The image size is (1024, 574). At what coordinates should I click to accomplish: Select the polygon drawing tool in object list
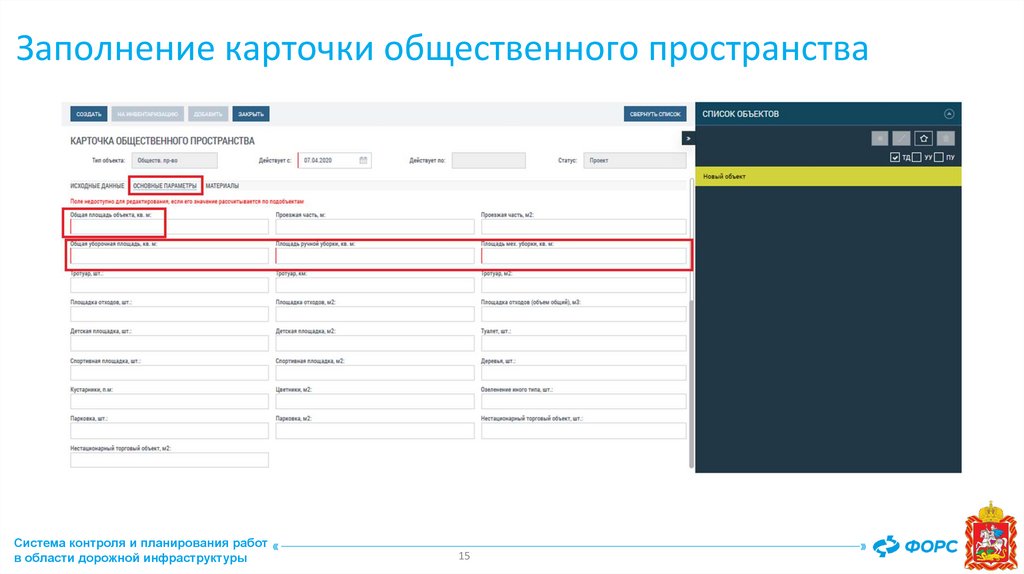(x=923, y=138)
